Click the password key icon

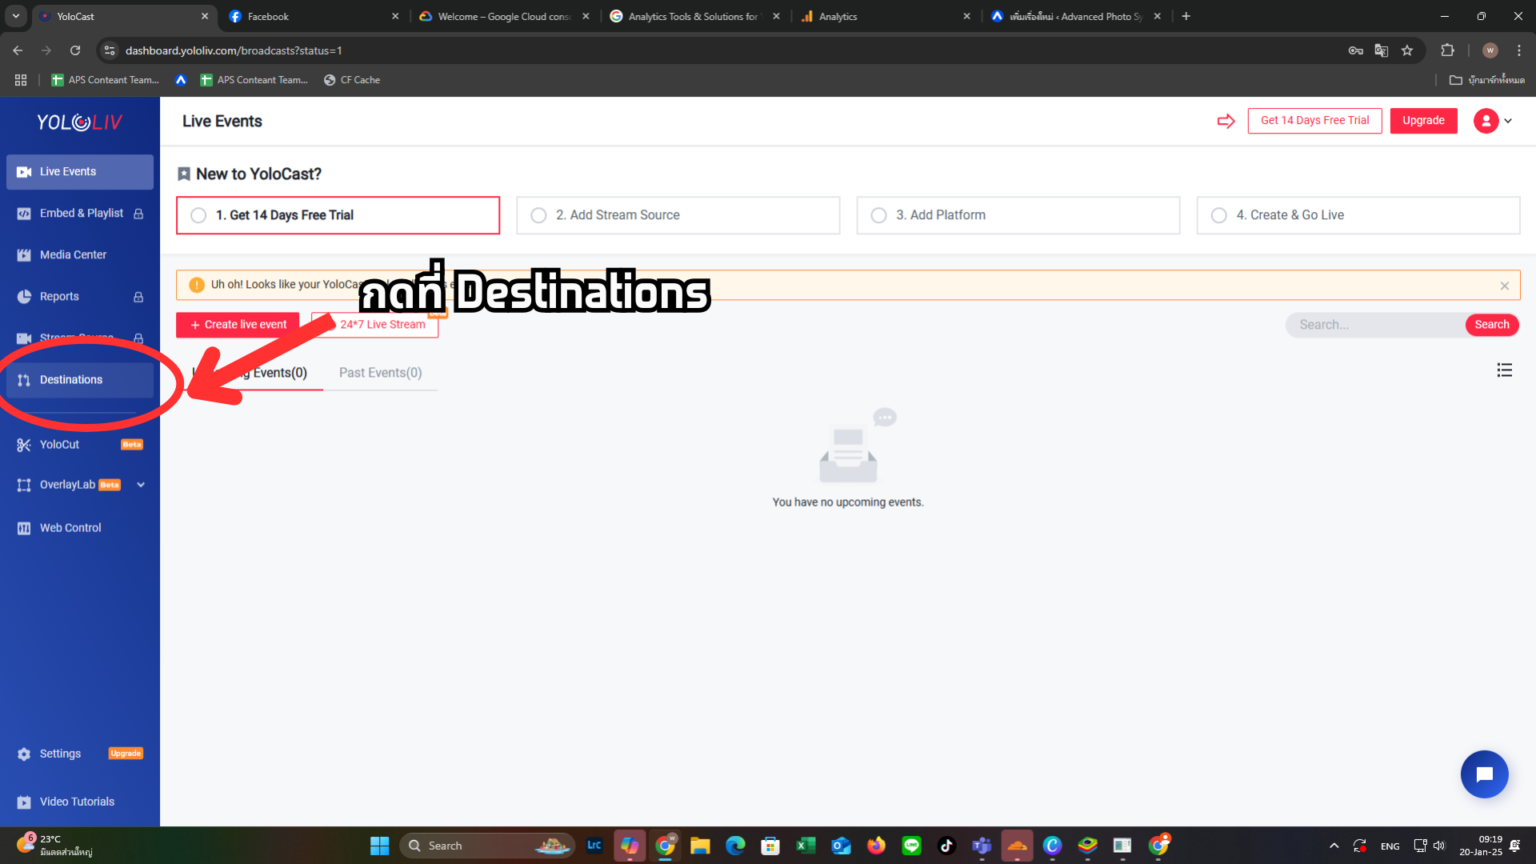tap(1355, 50)
